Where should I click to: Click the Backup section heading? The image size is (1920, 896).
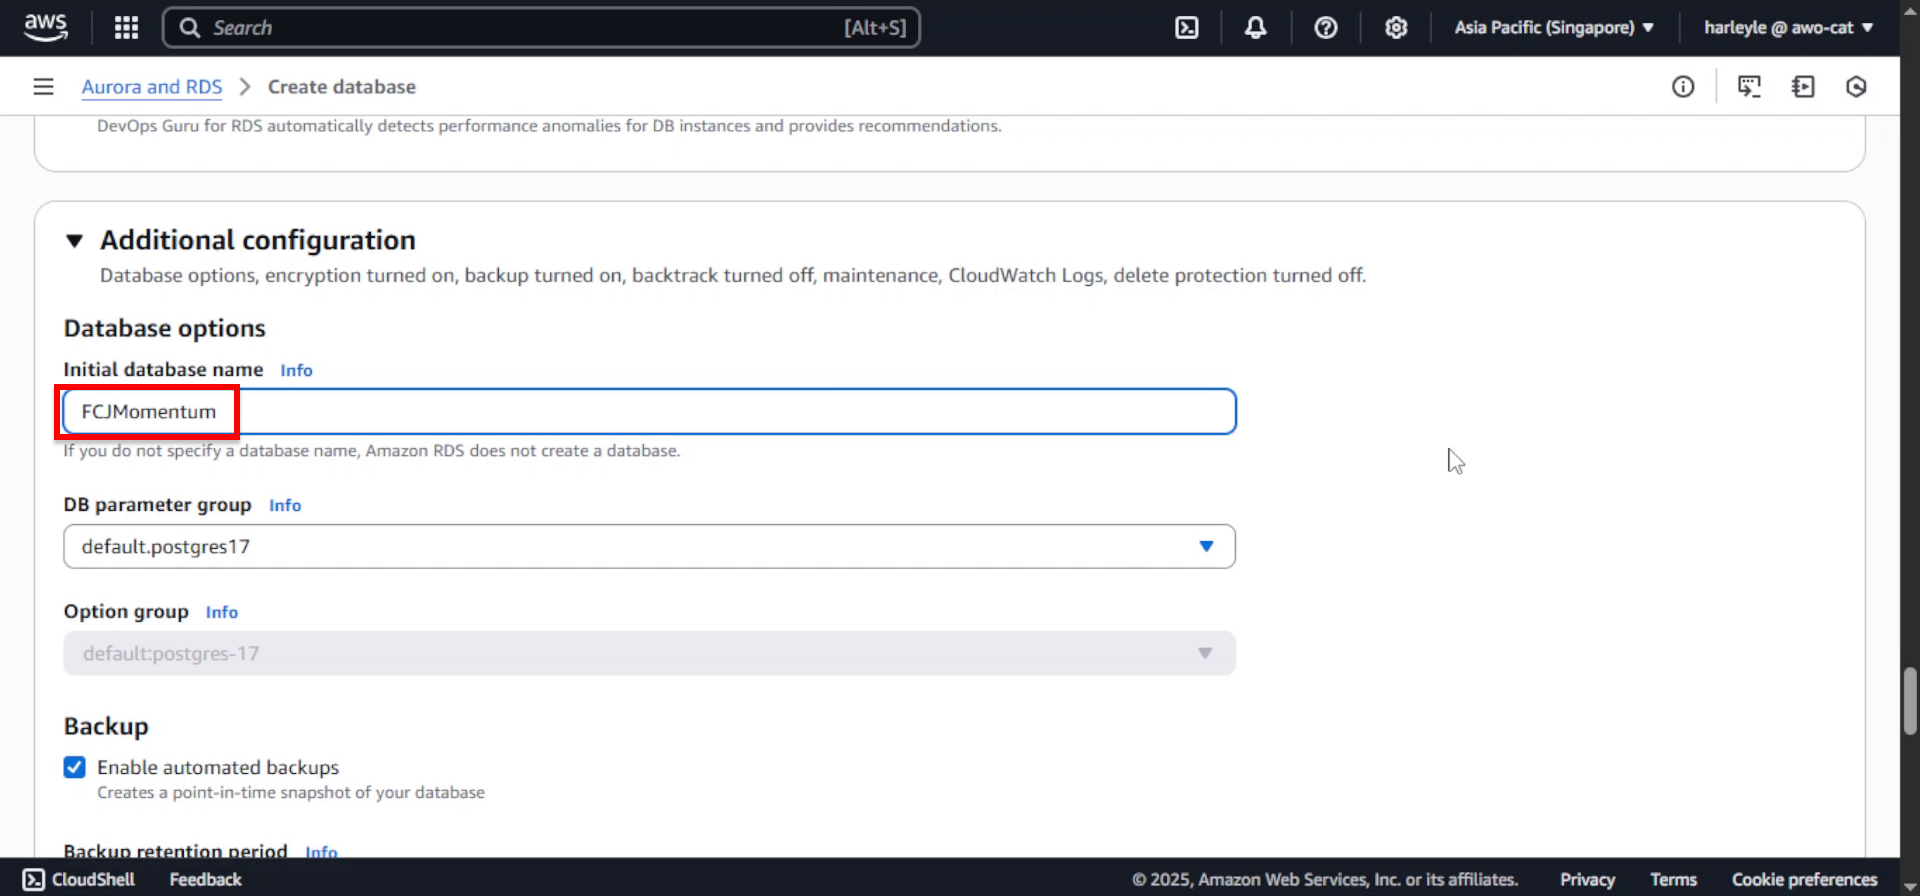106,726
